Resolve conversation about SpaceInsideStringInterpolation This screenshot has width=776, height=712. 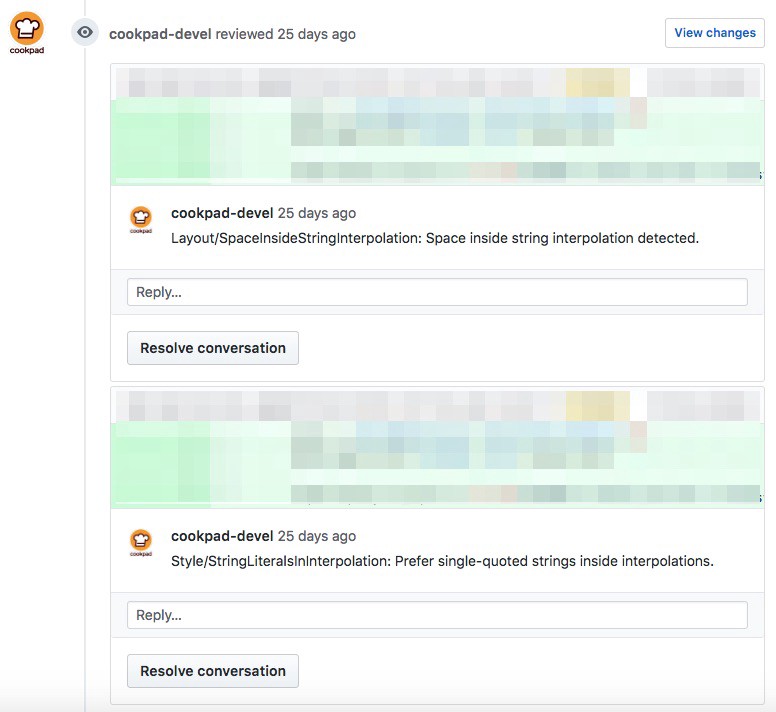pyautogui.click(x=213, y=348)
